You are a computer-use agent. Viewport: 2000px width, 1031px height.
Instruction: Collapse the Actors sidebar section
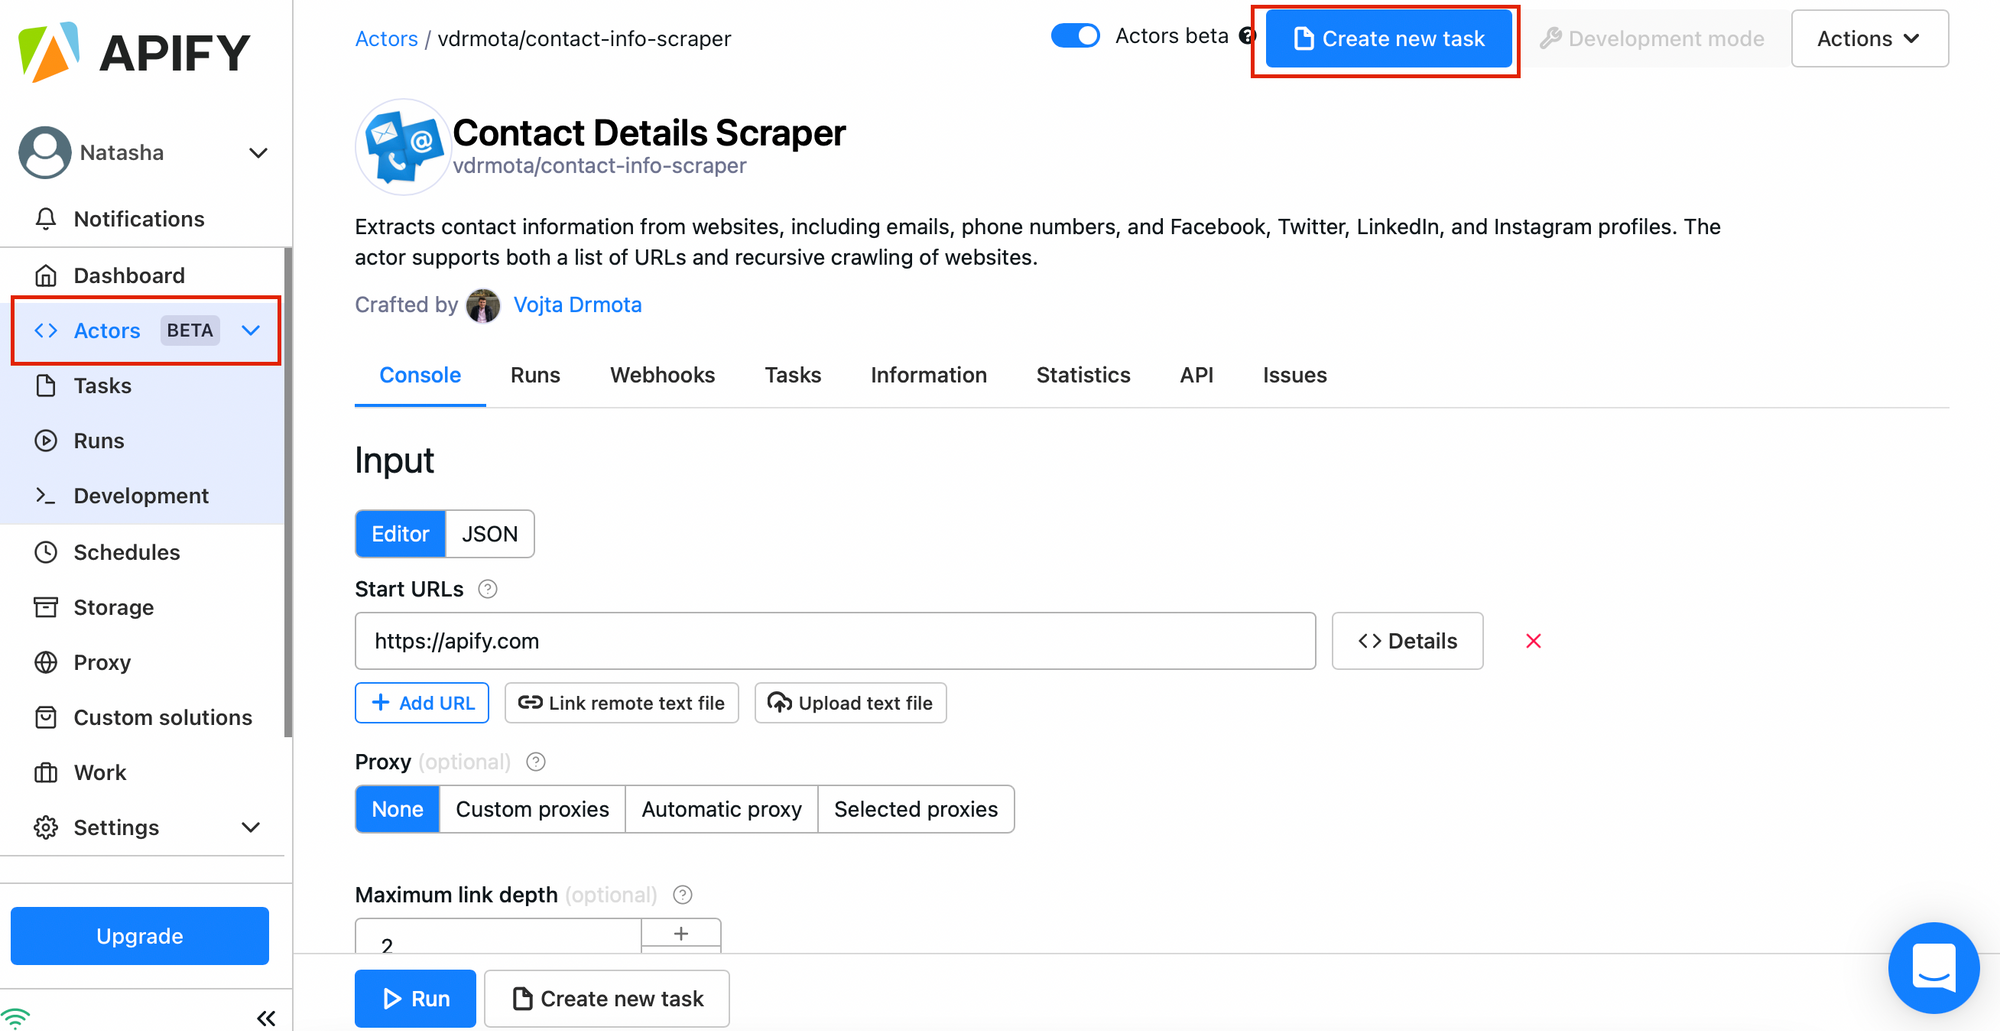pos(251,330)
